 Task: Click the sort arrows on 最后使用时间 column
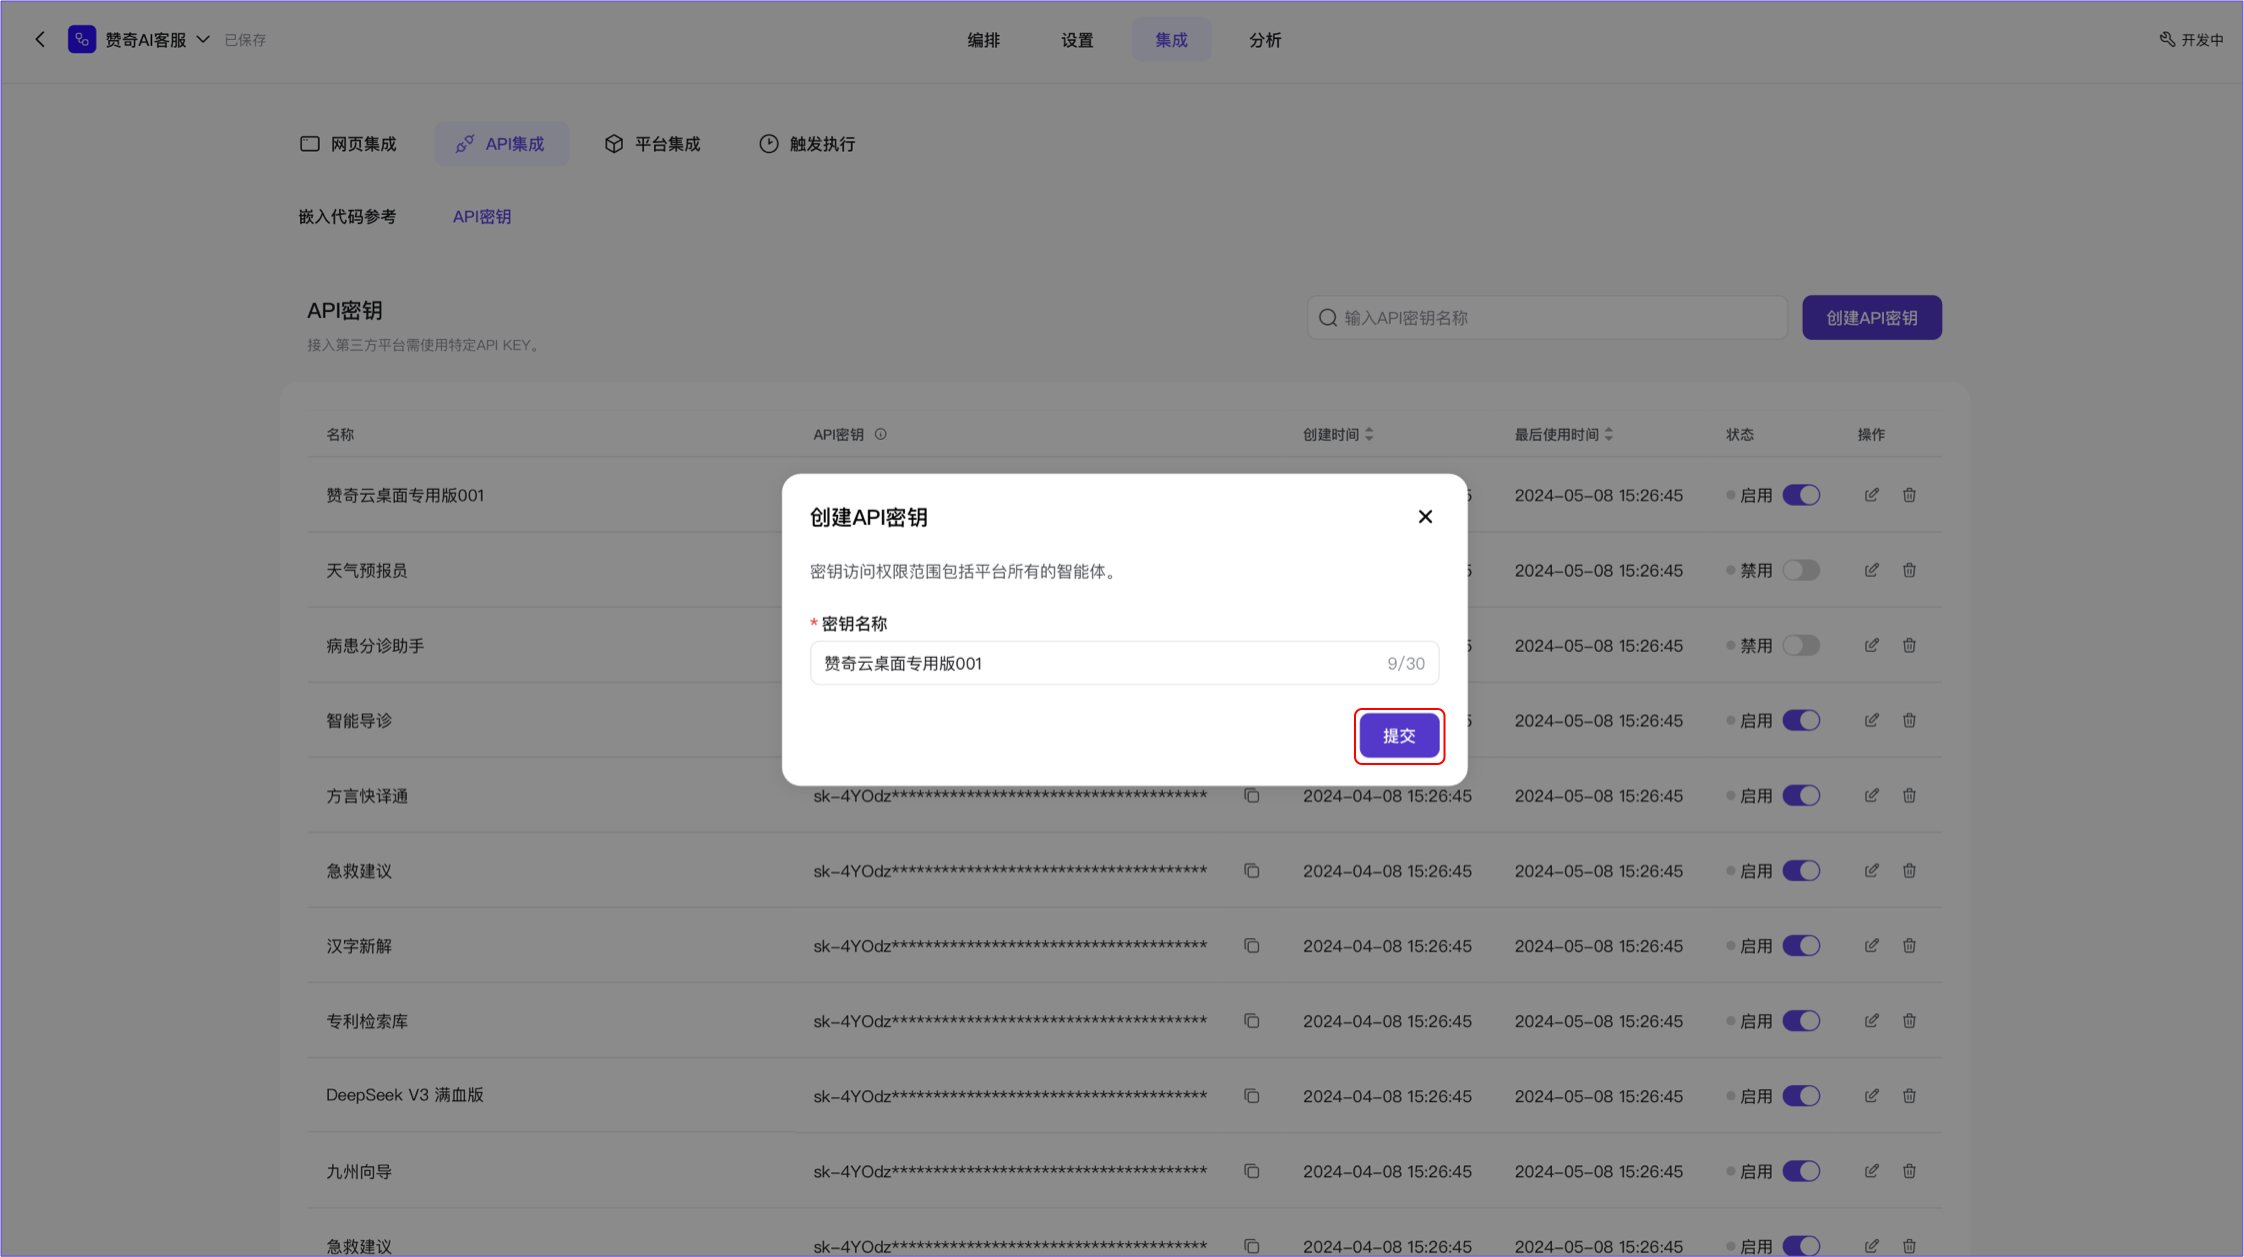tap(1609, 434)
